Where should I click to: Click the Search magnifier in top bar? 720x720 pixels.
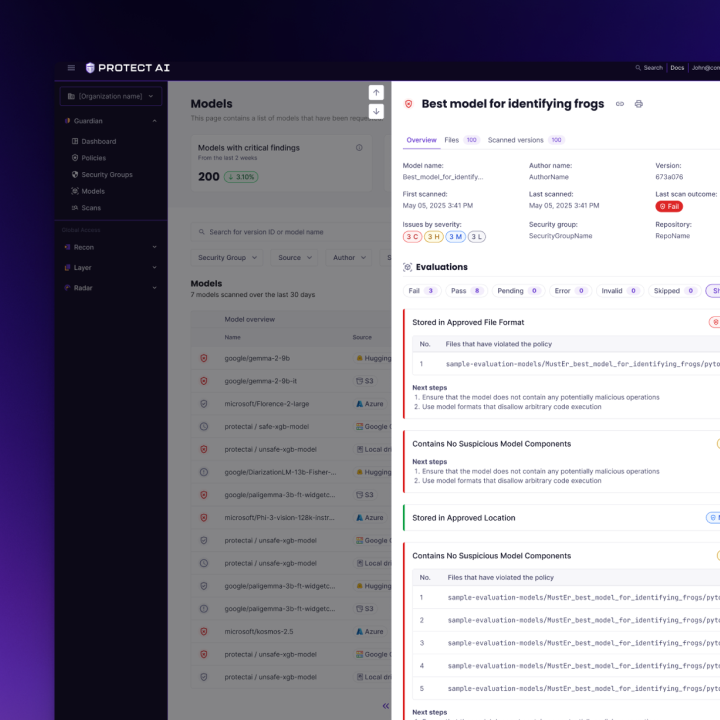(638, 68)
